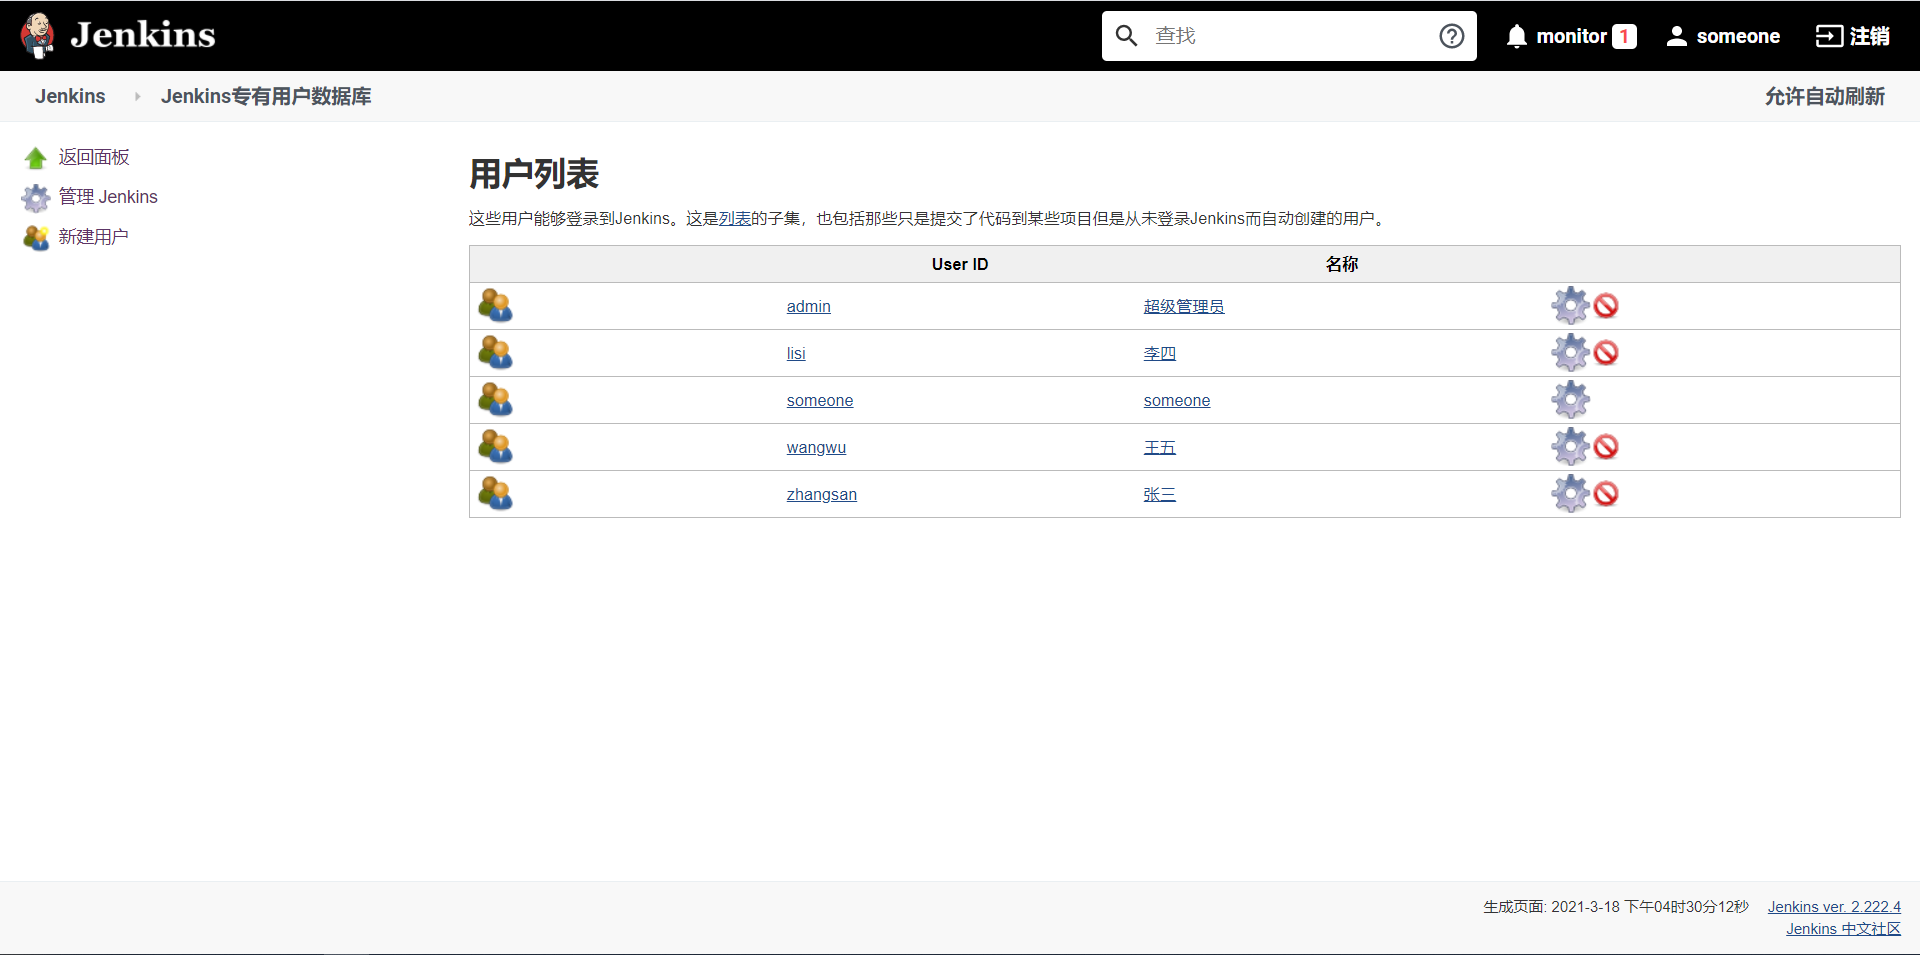Open the 王五 name link

[x=1160, y=447]
